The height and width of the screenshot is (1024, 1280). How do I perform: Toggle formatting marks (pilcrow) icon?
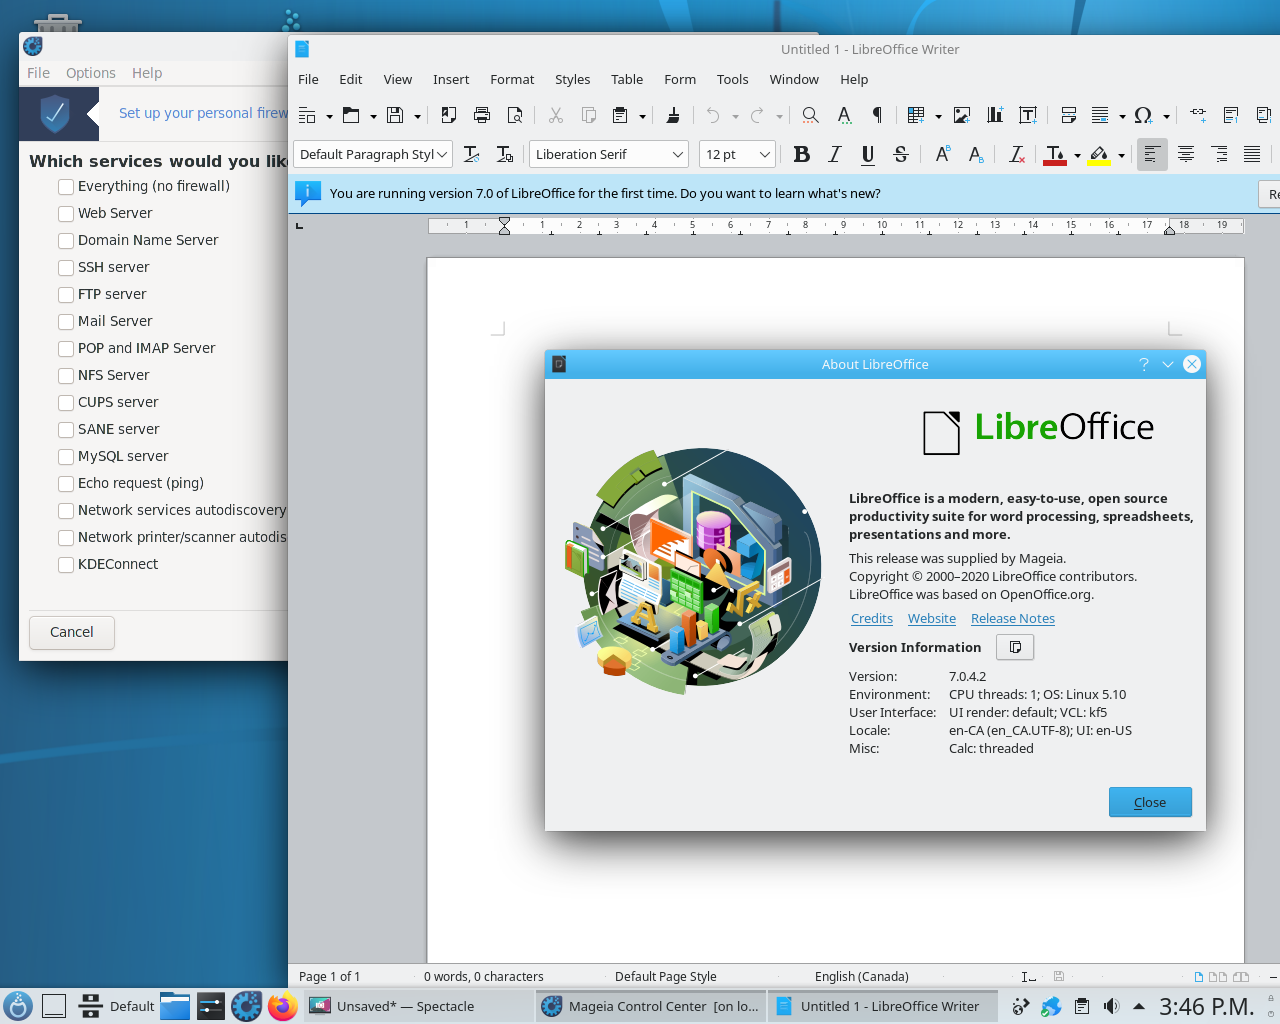[x=877, y=115]
